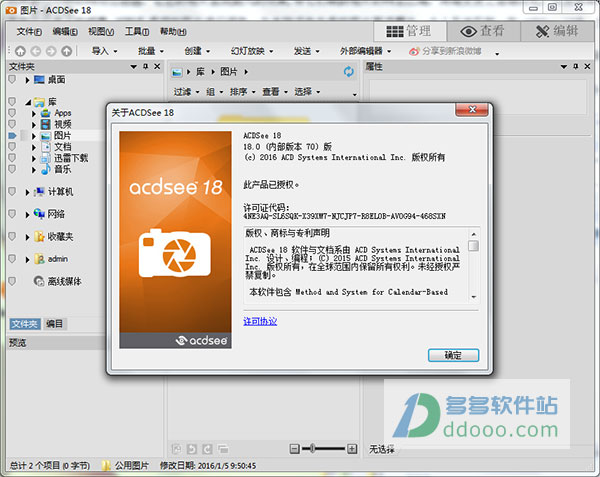This screenshot has height=477, width=600.
Task: Click the first icon in bottom toolbar
Action: pyautogui.click(x=176, y=449)
